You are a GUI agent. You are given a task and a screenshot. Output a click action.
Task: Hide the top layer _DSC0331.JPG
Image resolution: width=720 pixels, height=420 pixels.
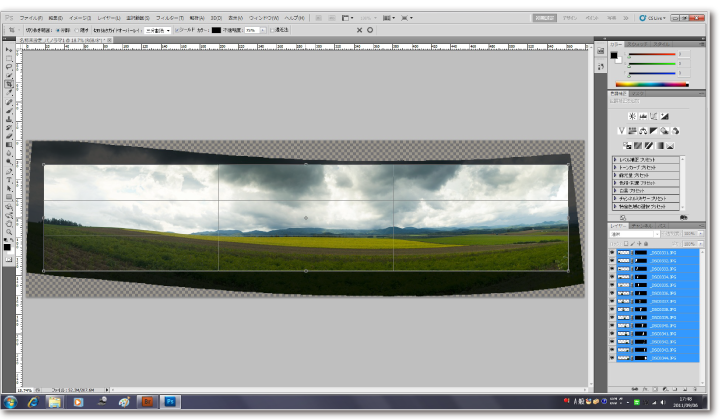tap(612, 254)
